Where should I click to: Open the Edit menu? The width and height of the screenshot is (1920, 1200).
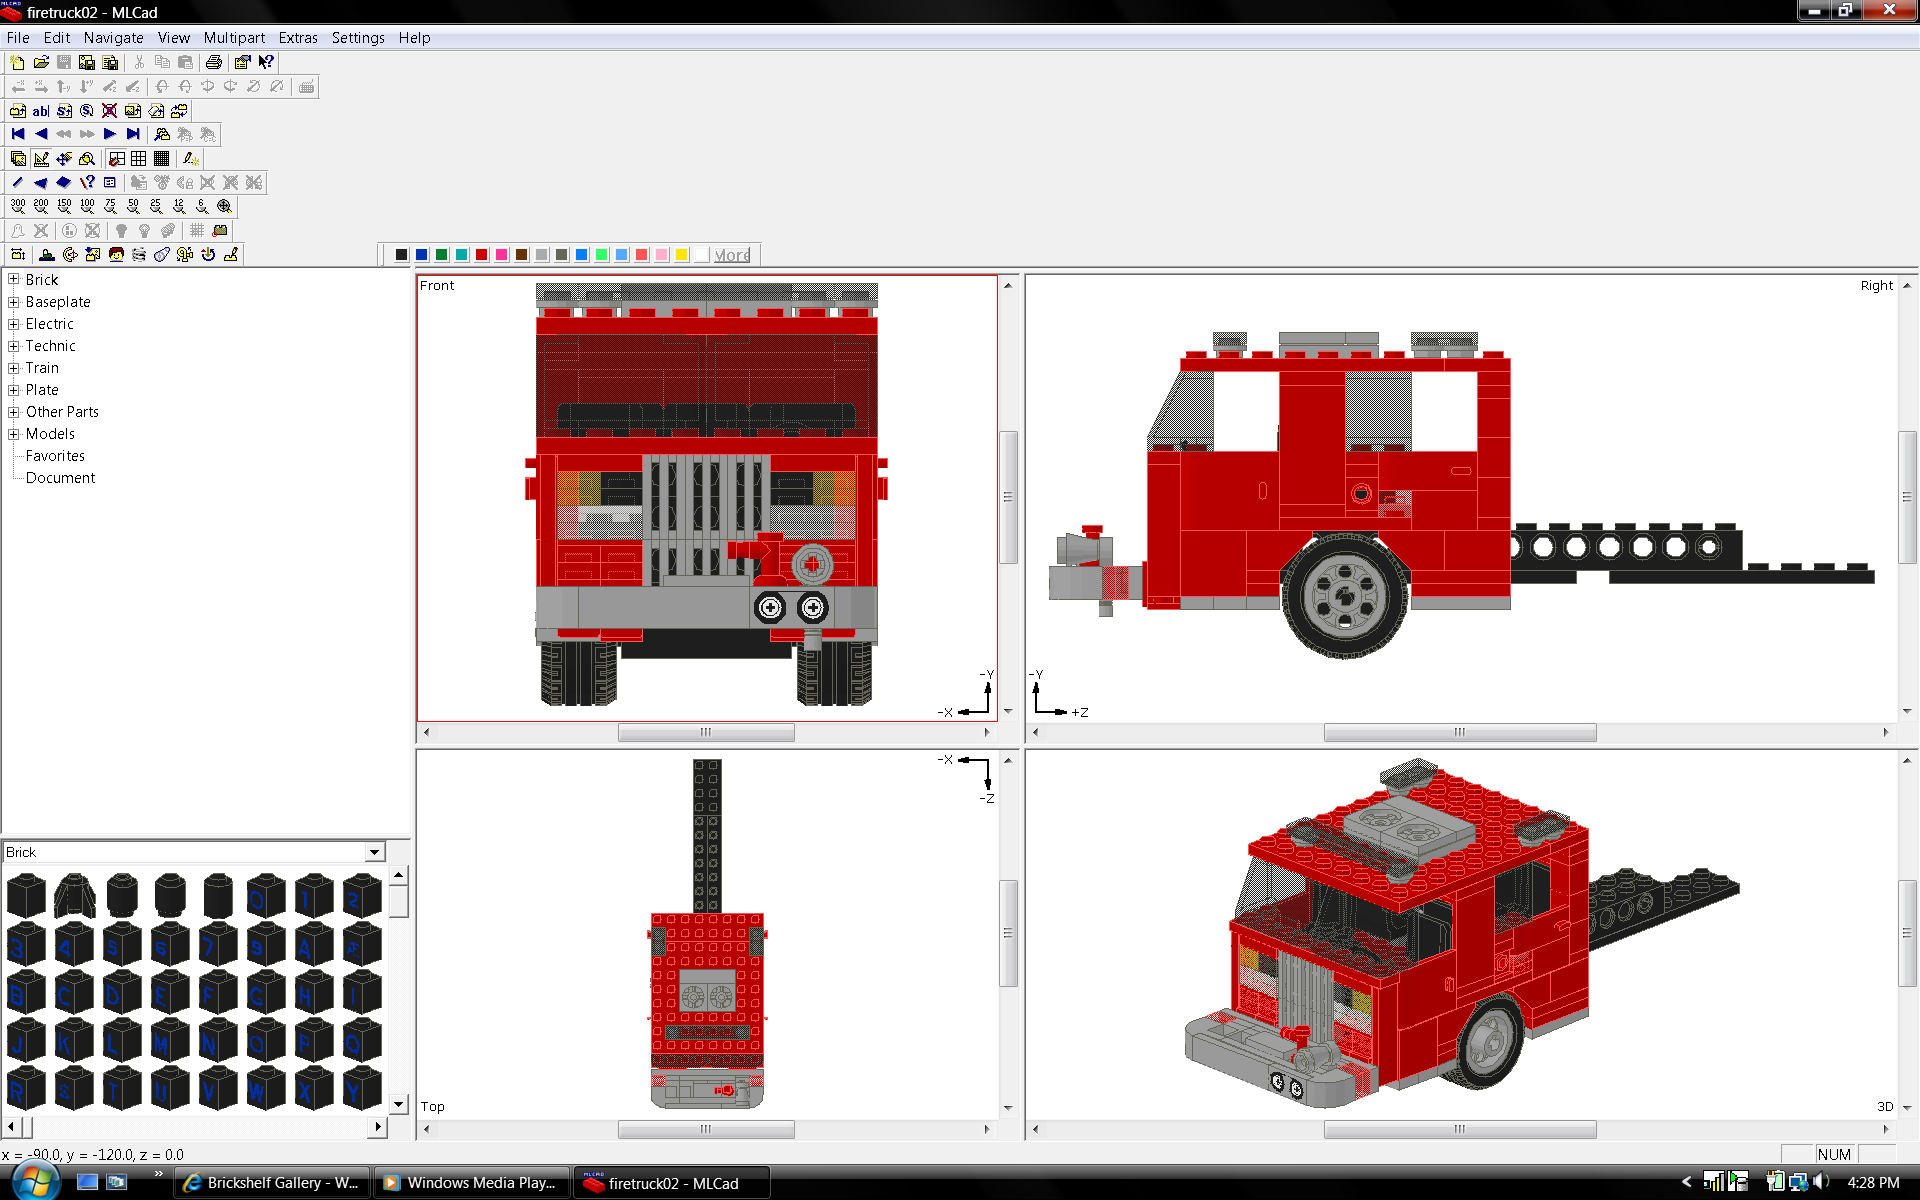point(57,38)
